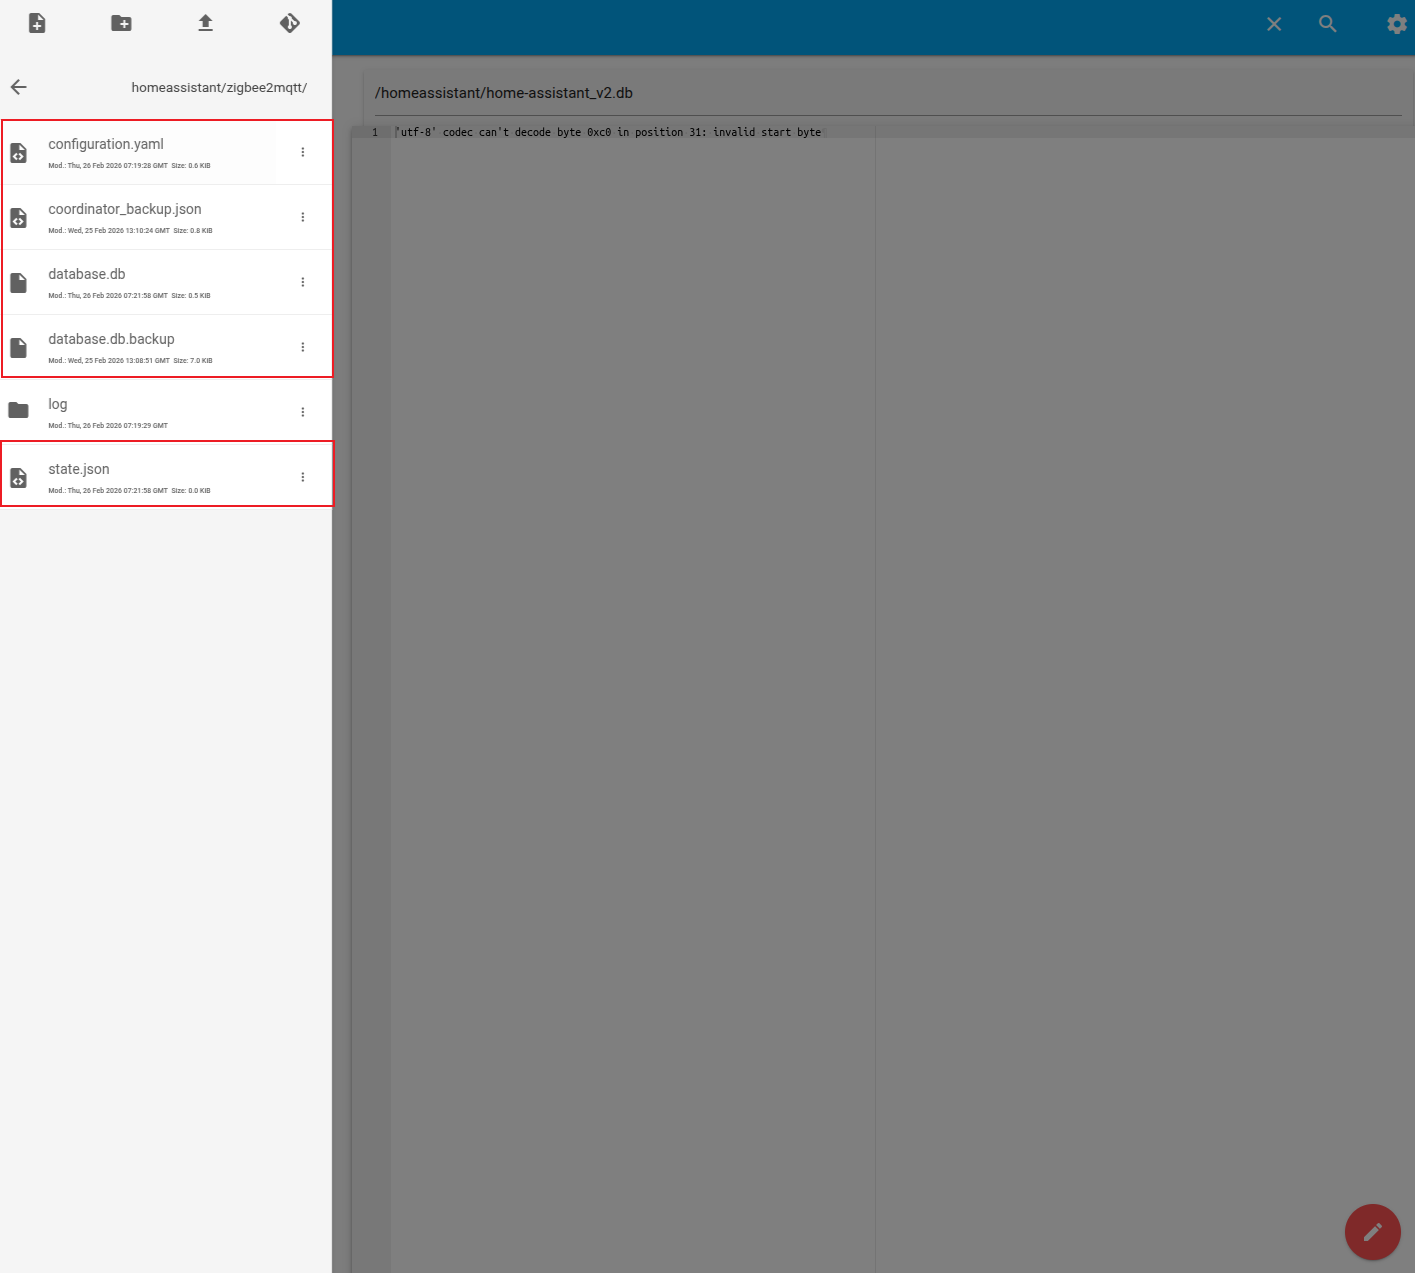Click the database.db file icon
Screen dimensions: 1415x1273
18,283
